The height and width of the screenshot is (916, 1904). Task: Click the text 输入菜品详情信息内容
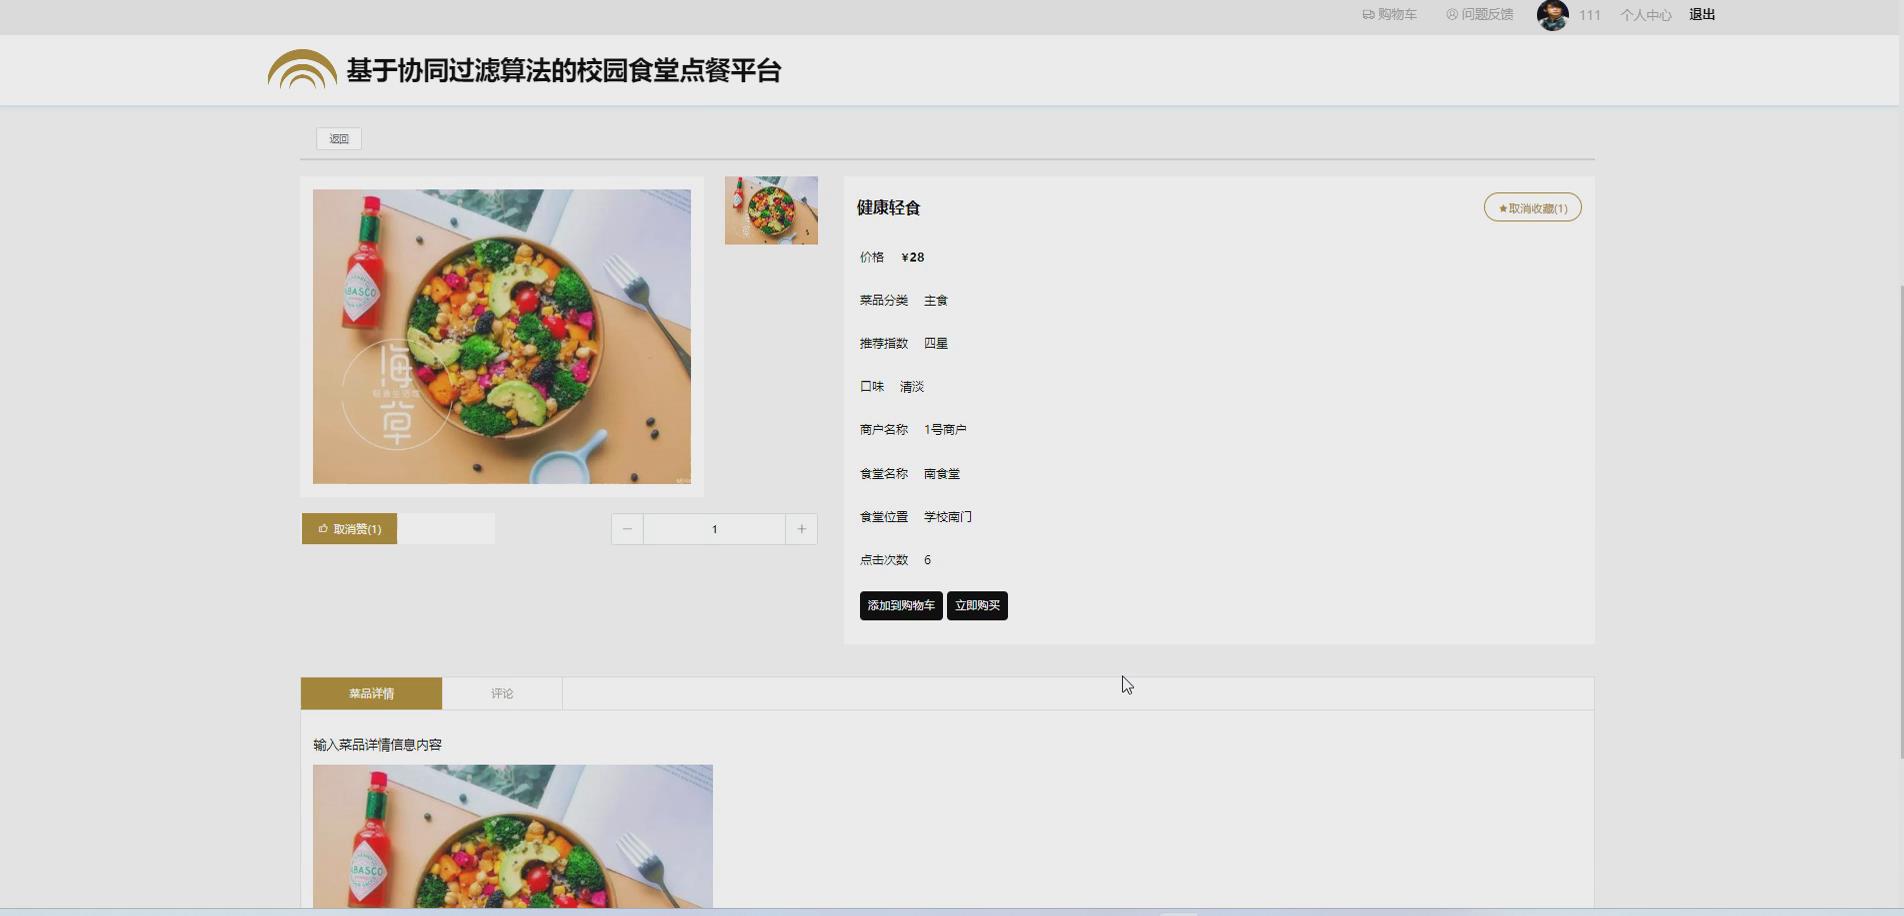pos(377,745)
